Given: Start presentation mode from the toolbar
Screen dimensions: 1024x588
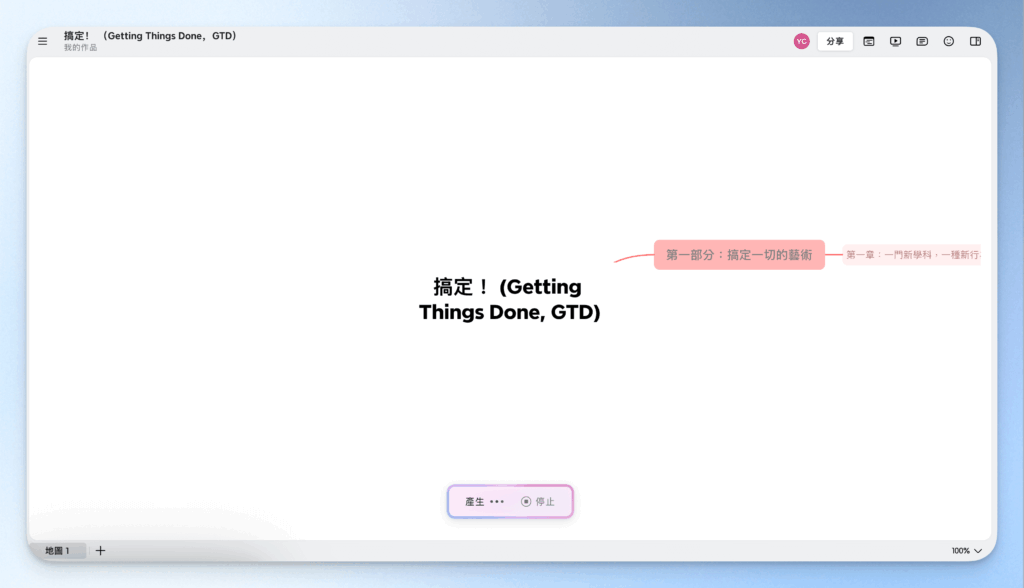Looking at the screenshot, I should click(x=895, y=41).
